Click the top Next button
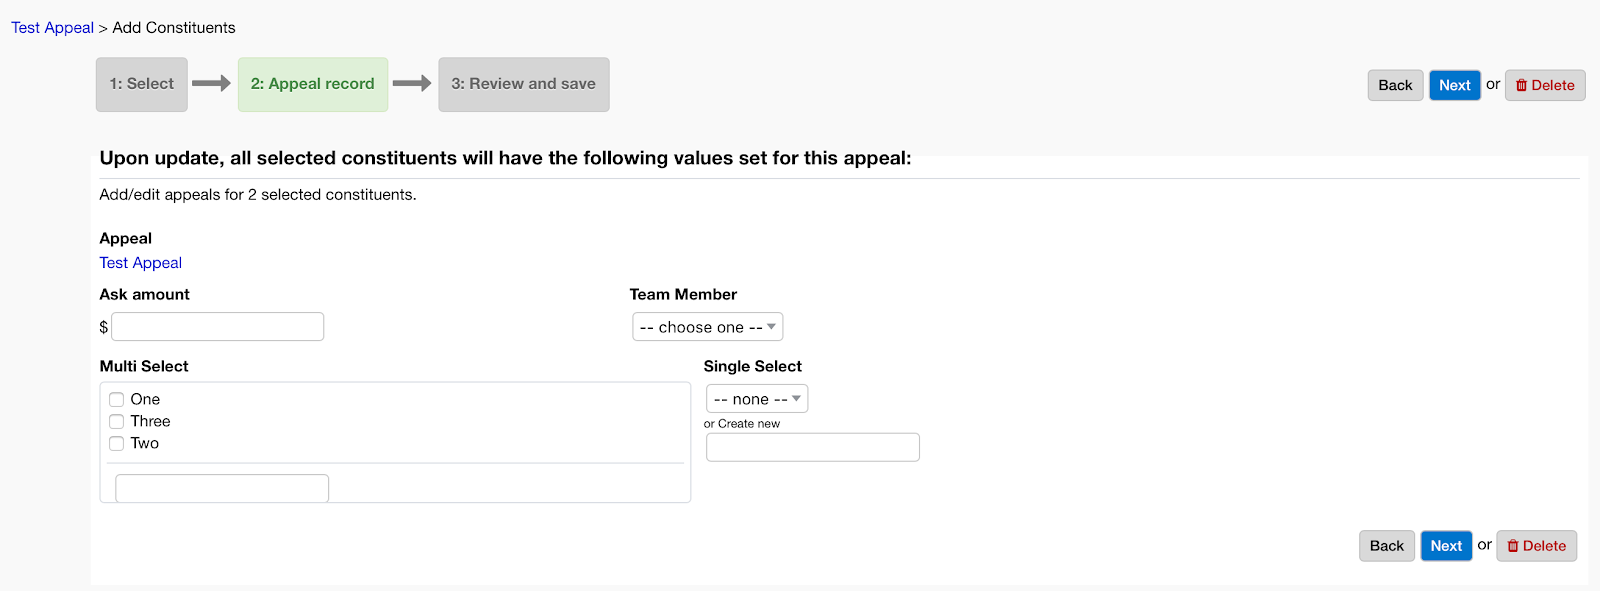Screen dimensions: 1600x591 [1454, 85]
